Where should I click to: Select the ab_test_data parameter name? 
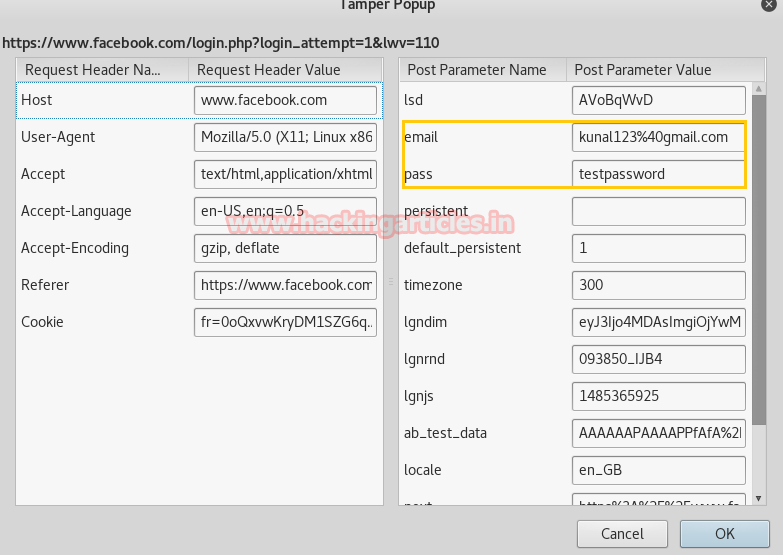[445, 433]
